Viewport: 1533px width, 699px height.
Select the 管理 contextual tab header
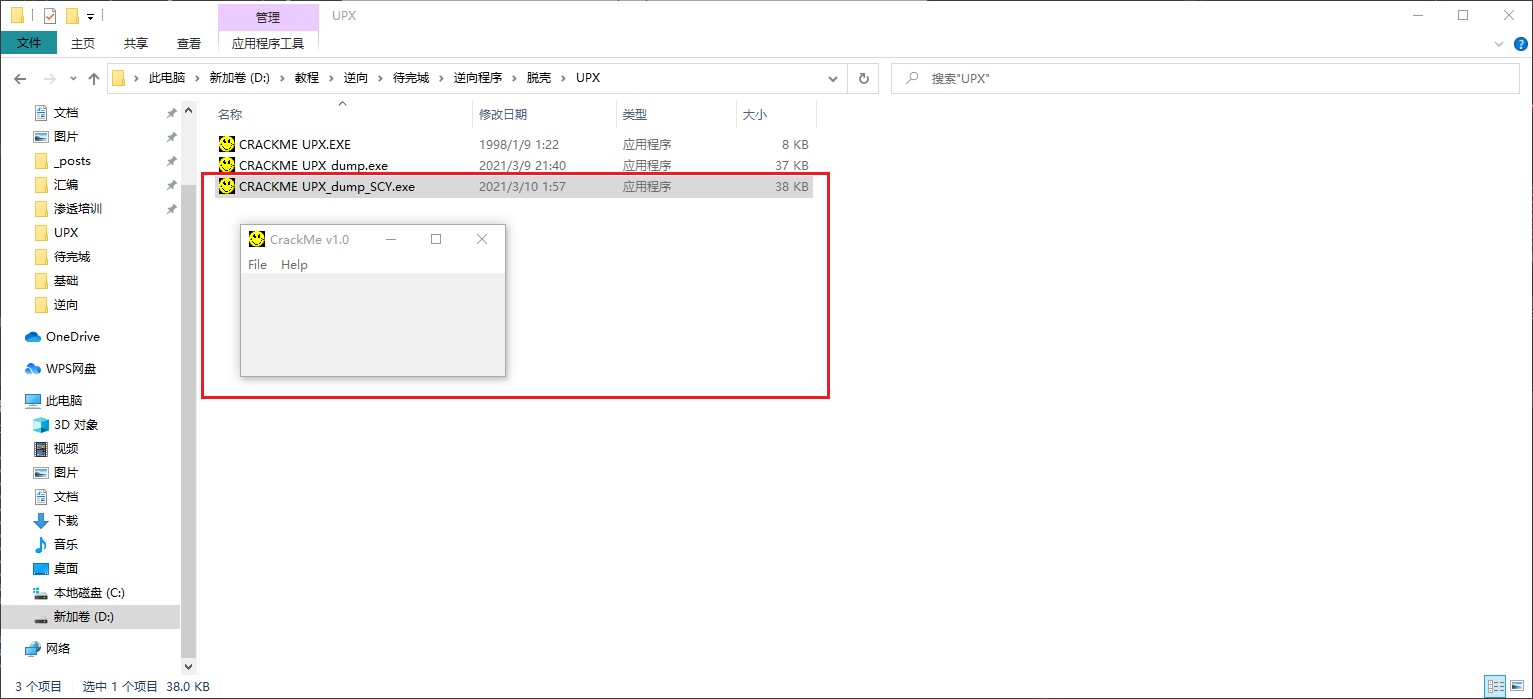[268, 17]
